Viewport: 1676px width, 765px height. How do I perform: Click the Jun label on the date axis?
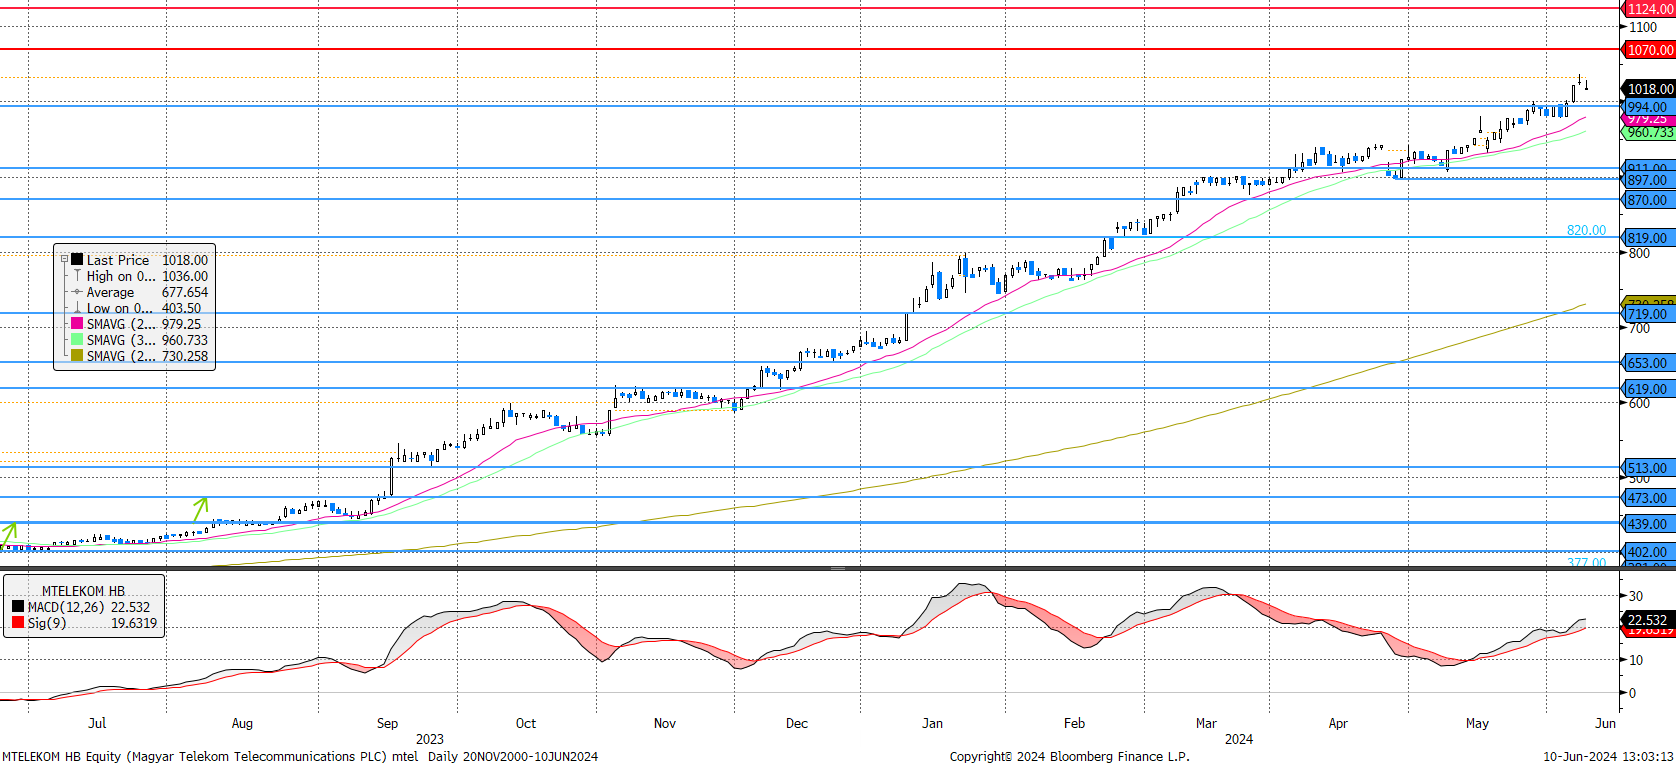[x=1605, y=723]
